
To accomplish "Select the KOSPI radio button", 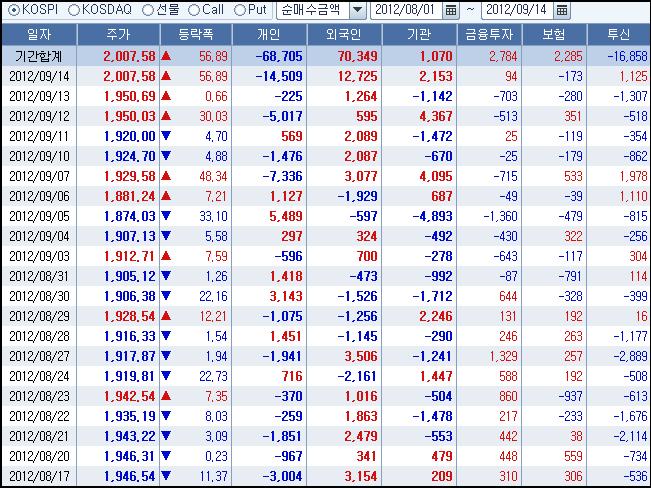I will coord(14,10).
